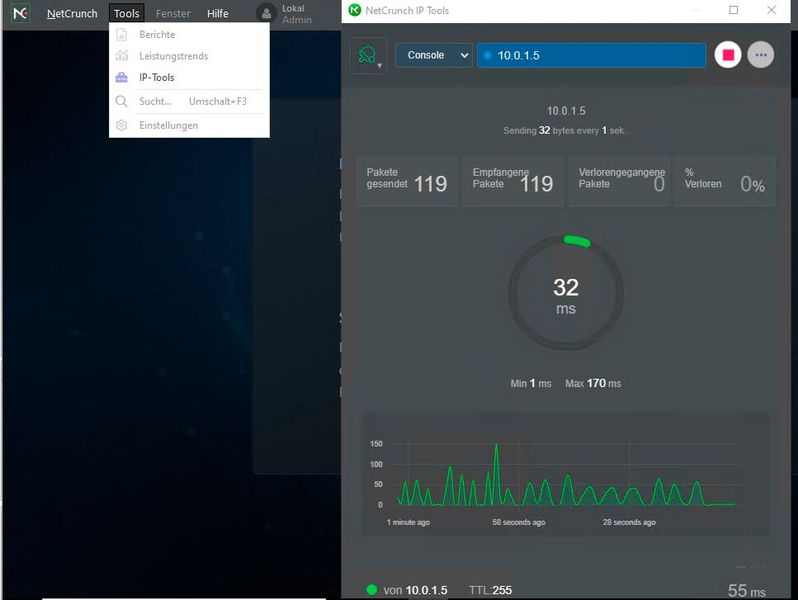The height and width of the screenshot is (600, 798).
Task: Click the TTL:255 text
Action: [491, 590]
